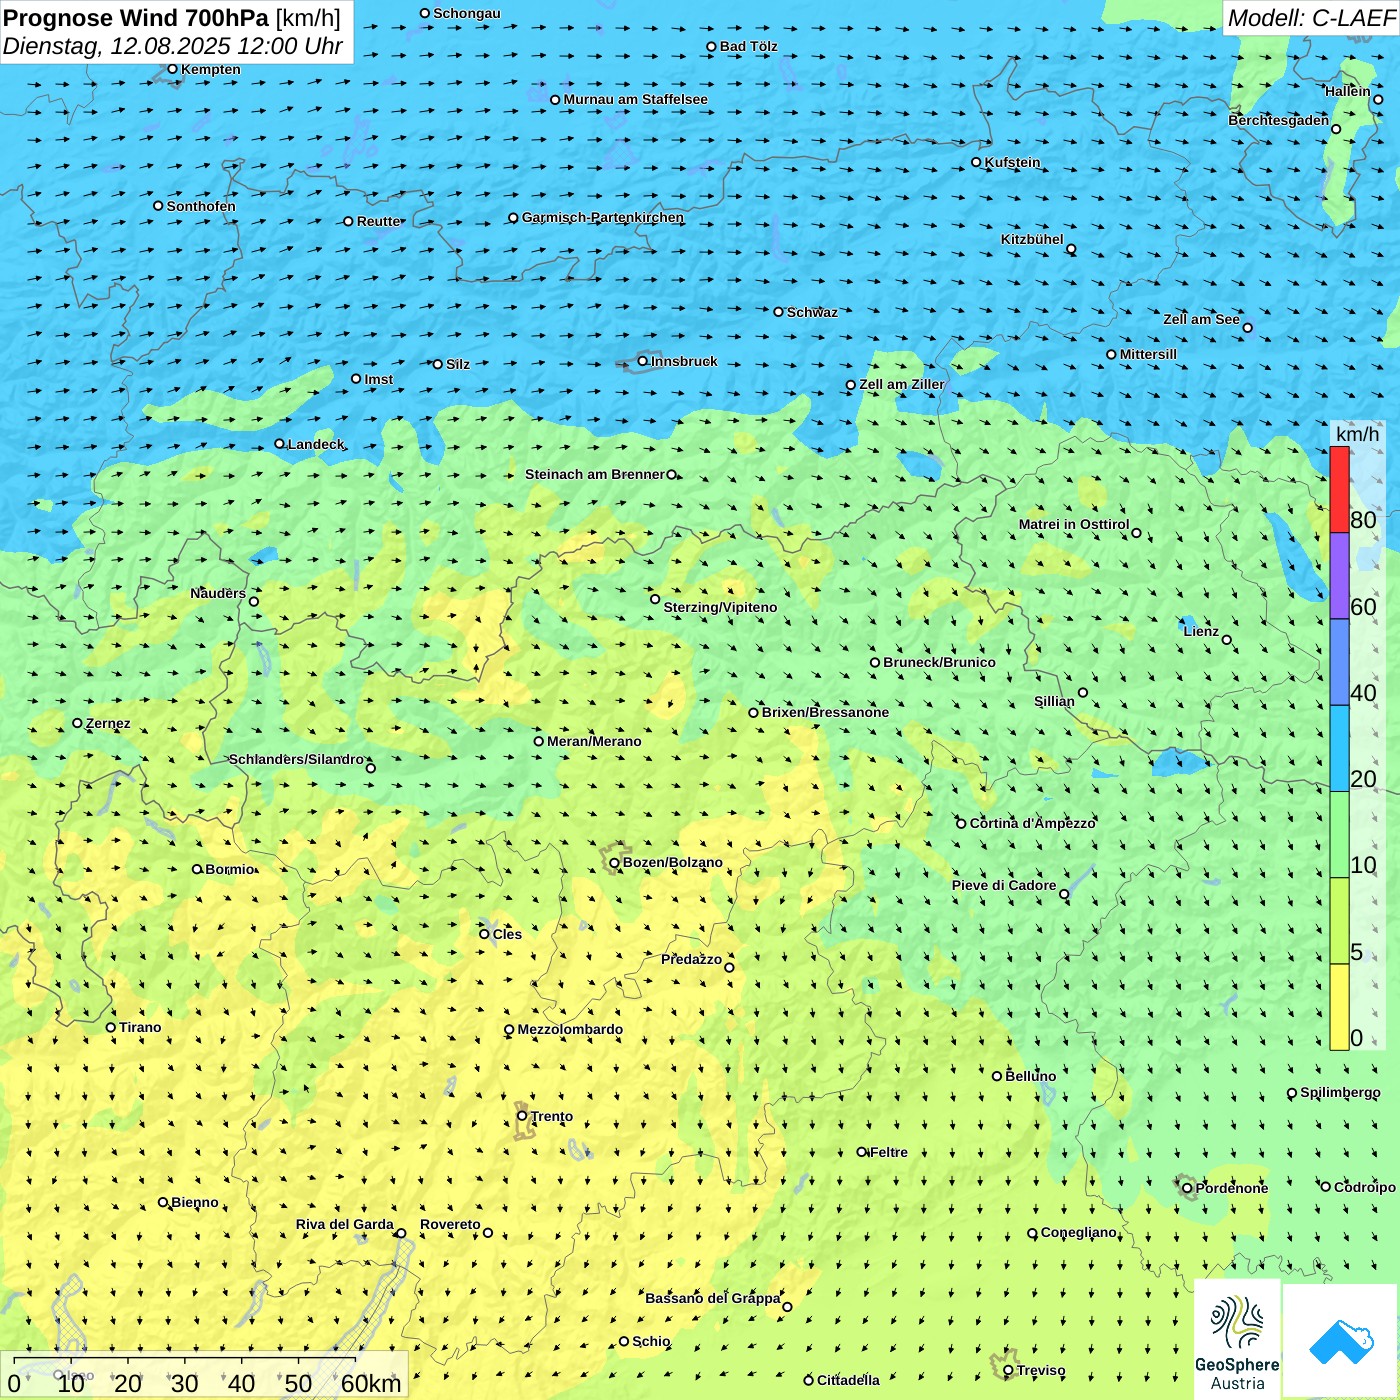1400x1400 pixels.
Task: Click the Schlanders/Silandro label
Action: pos(297,759)
